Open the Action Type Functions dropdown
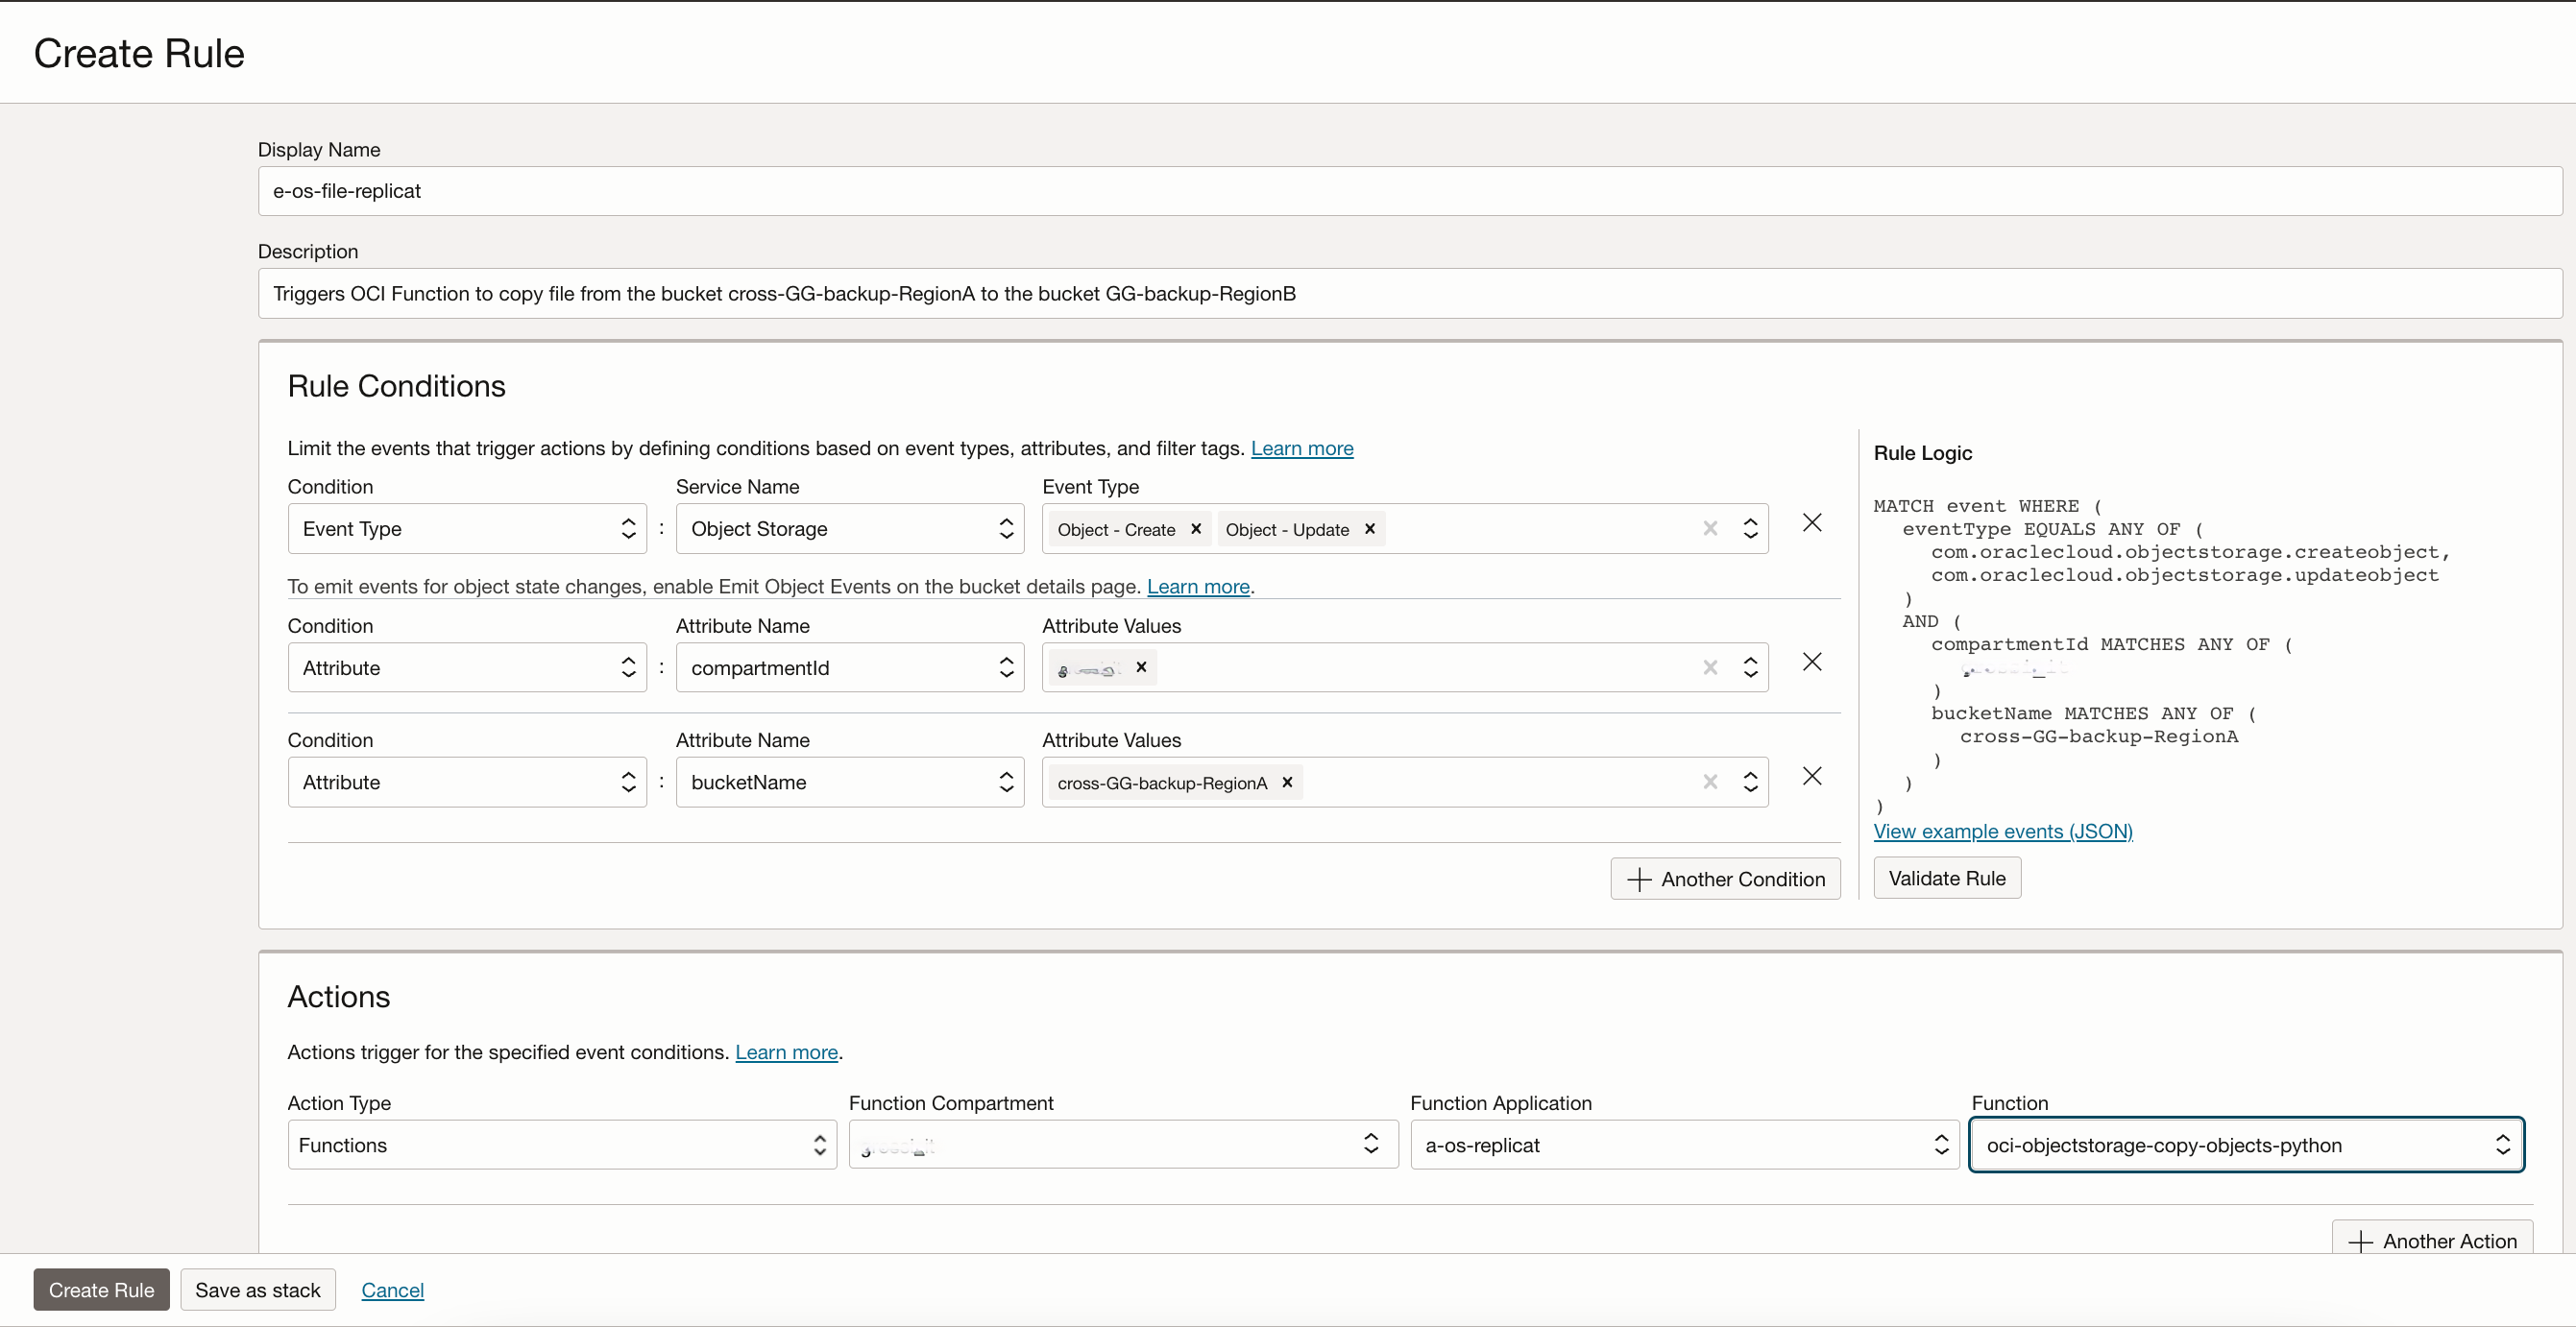Viewport: 2576px width, 1327px height. [x=561, y=1145]
